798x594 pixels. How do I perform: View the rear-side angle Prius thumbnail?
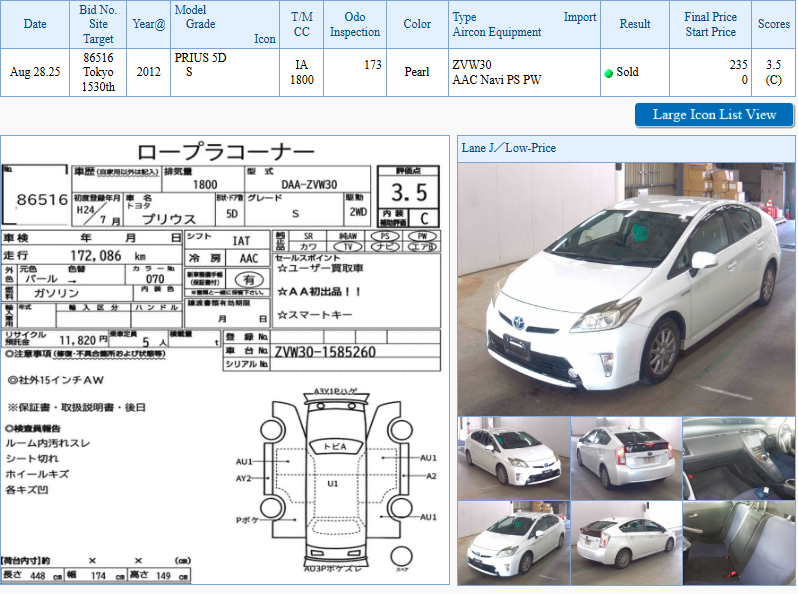click(x=626, y=542)
